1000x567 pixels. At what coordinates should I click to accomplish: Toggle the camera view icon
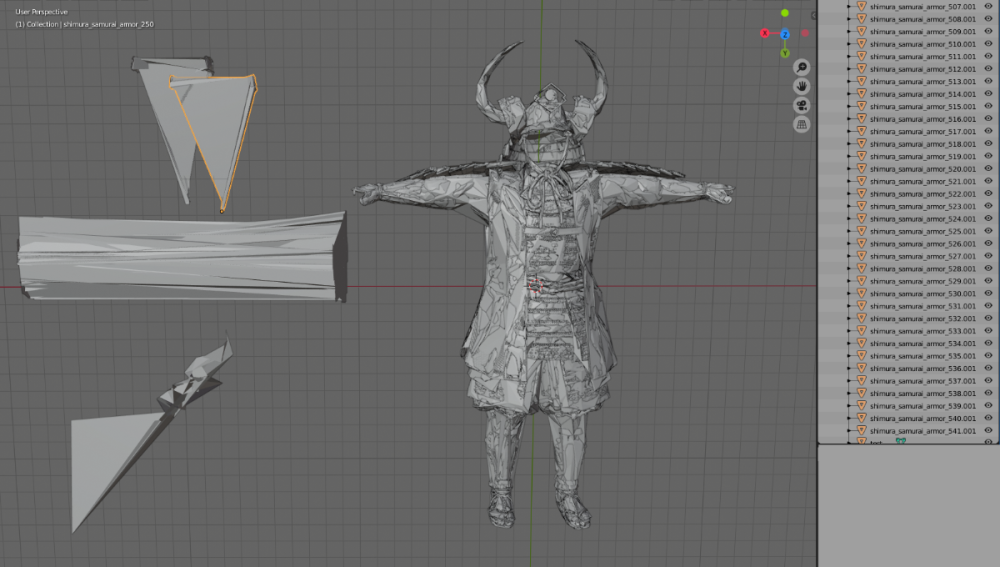click(x=801, y=105)
